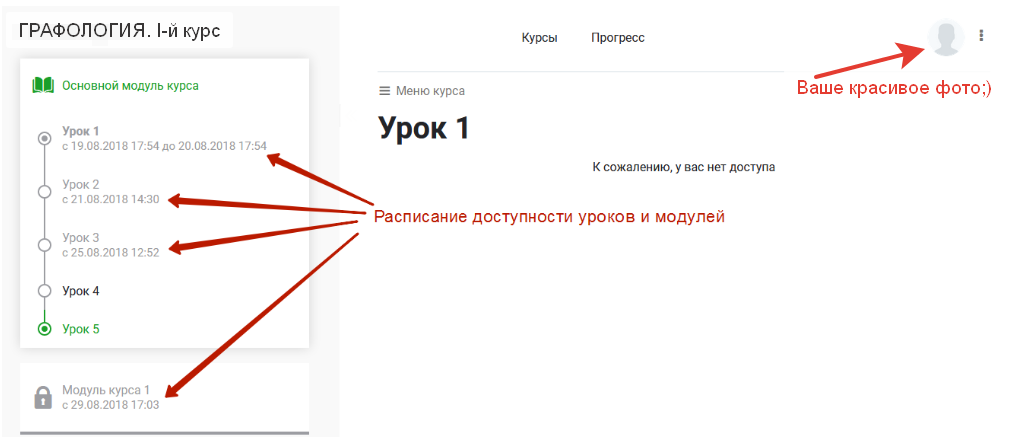Select the Урок 1 timeline radio marker
Screen dimensions: 1009x437
point(44,138)
